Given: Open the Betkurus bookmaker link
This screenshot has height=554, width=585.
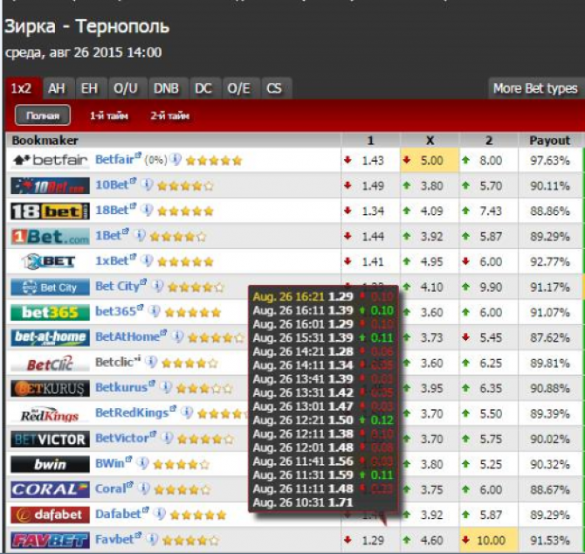Looking at the screenshot, I should [x=125, y=388].
